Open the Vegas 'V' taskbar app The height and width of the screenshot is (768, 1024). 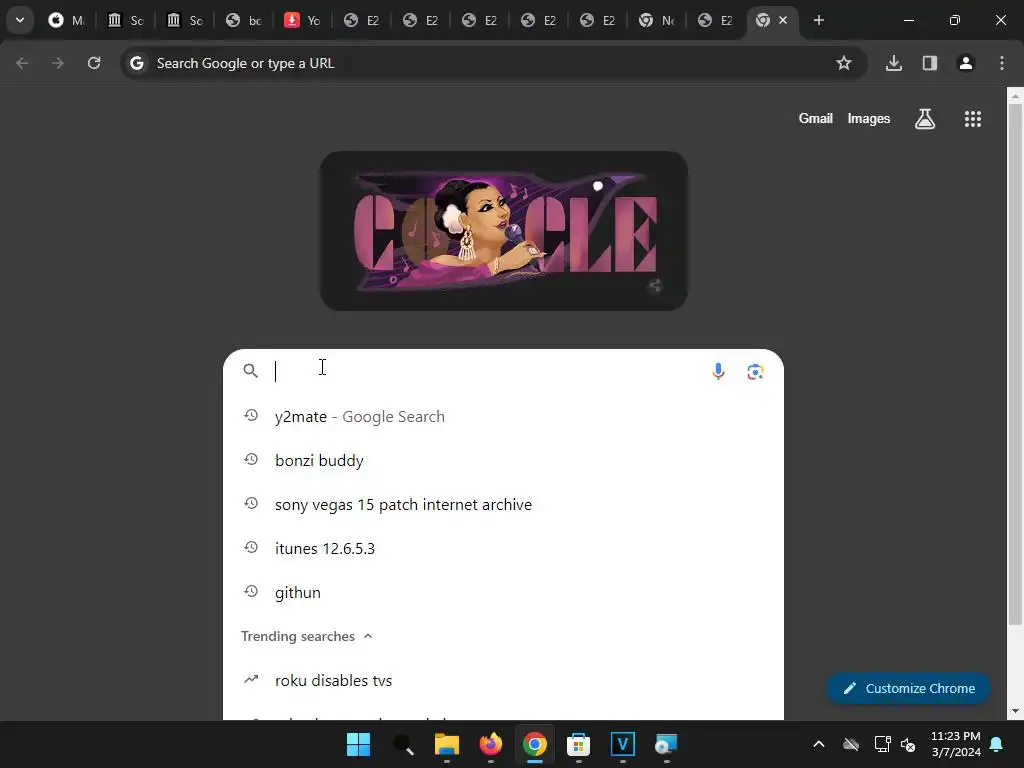click(x=622, y=744)
